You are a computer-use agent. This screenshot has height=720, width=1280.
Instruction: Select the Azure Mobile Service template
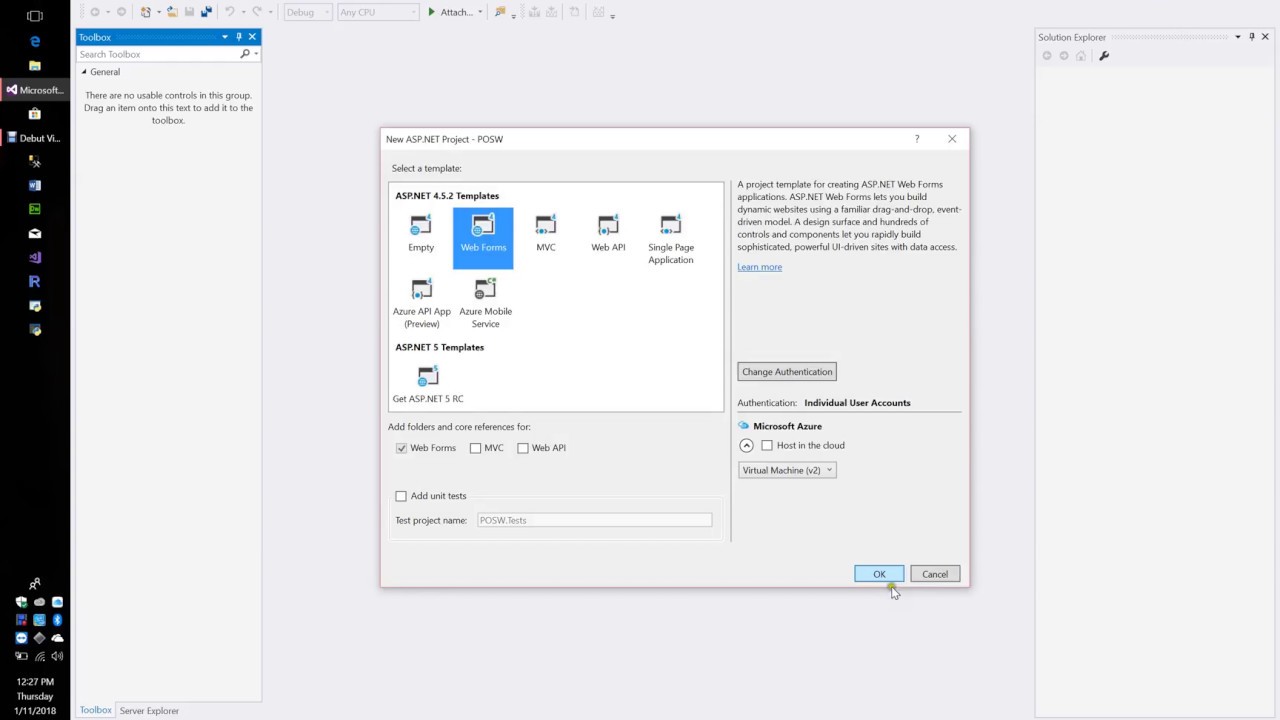click(x=485, y=303)
